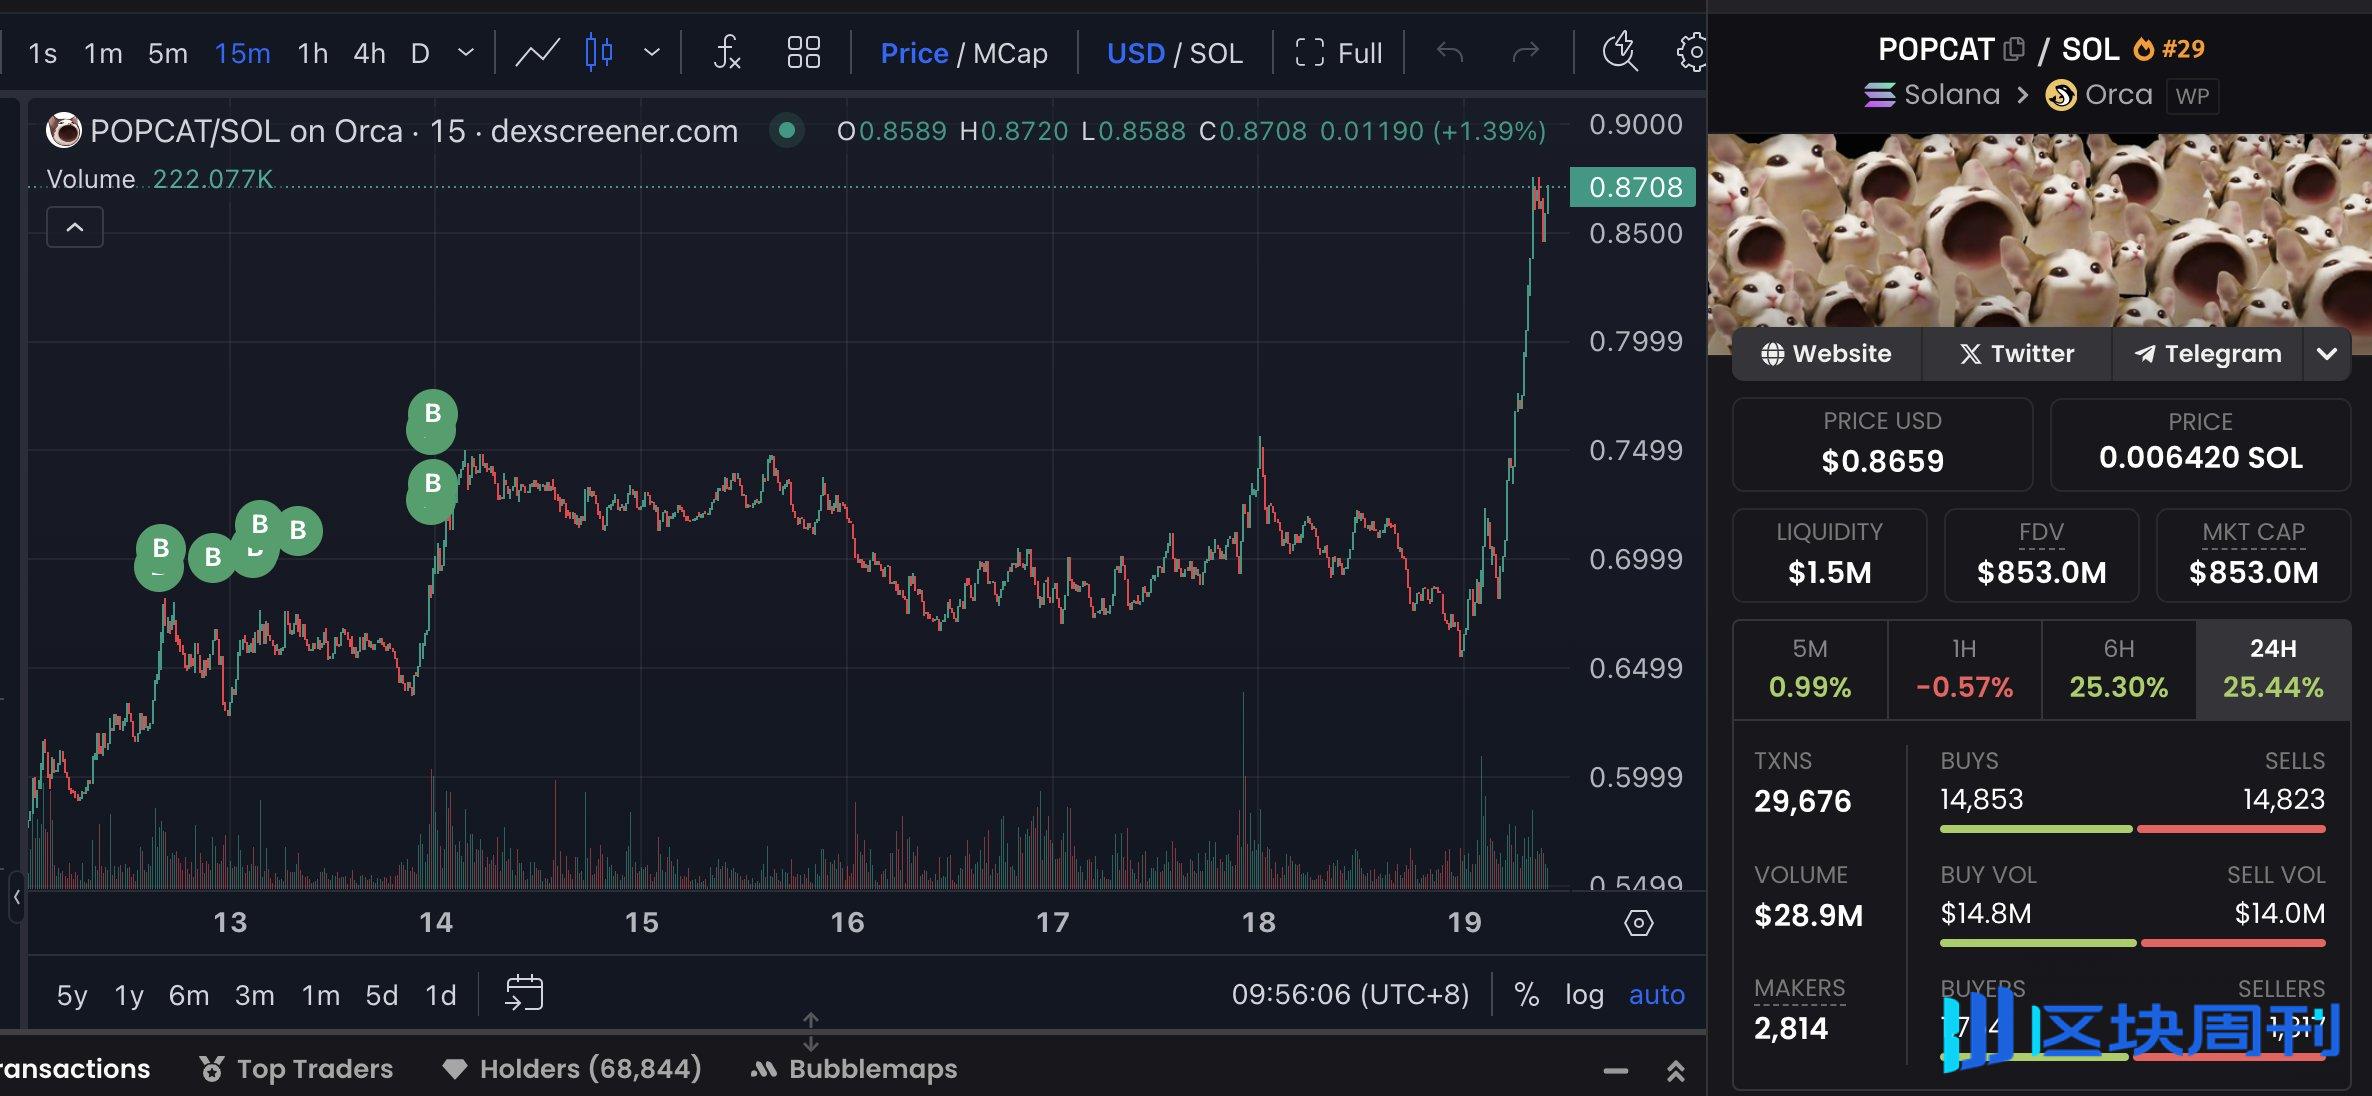Collapse the chart legend arrow box
This screenshot has height=1096, width=2372.
click(75, 227)
